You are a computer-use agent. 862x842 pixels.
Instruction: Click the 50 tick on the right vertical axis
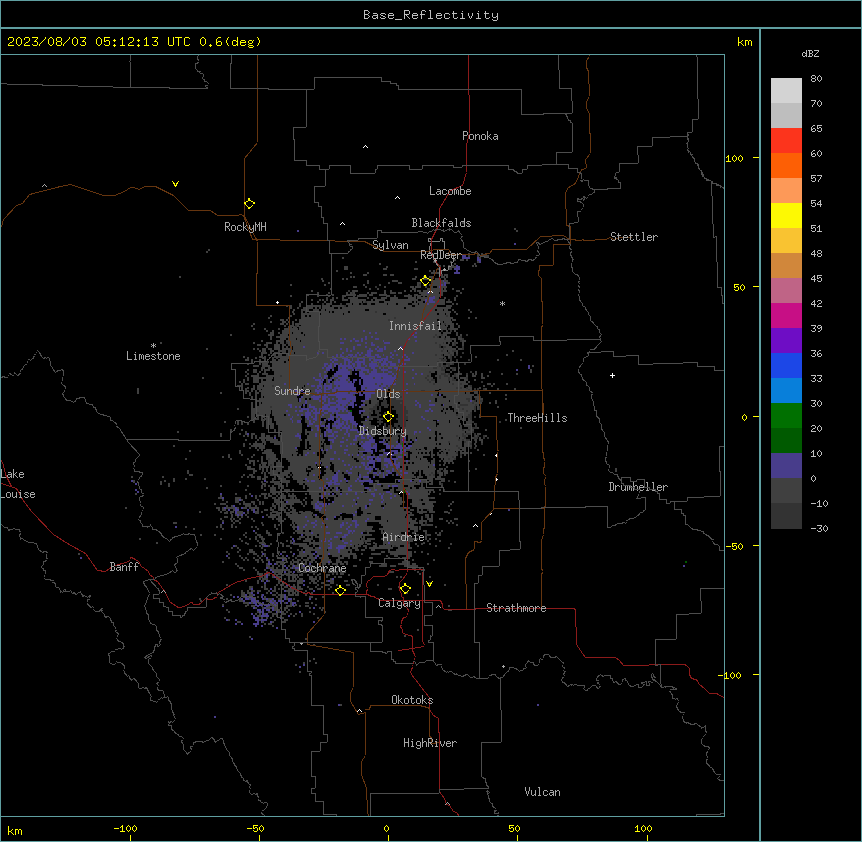click(739, 287)
